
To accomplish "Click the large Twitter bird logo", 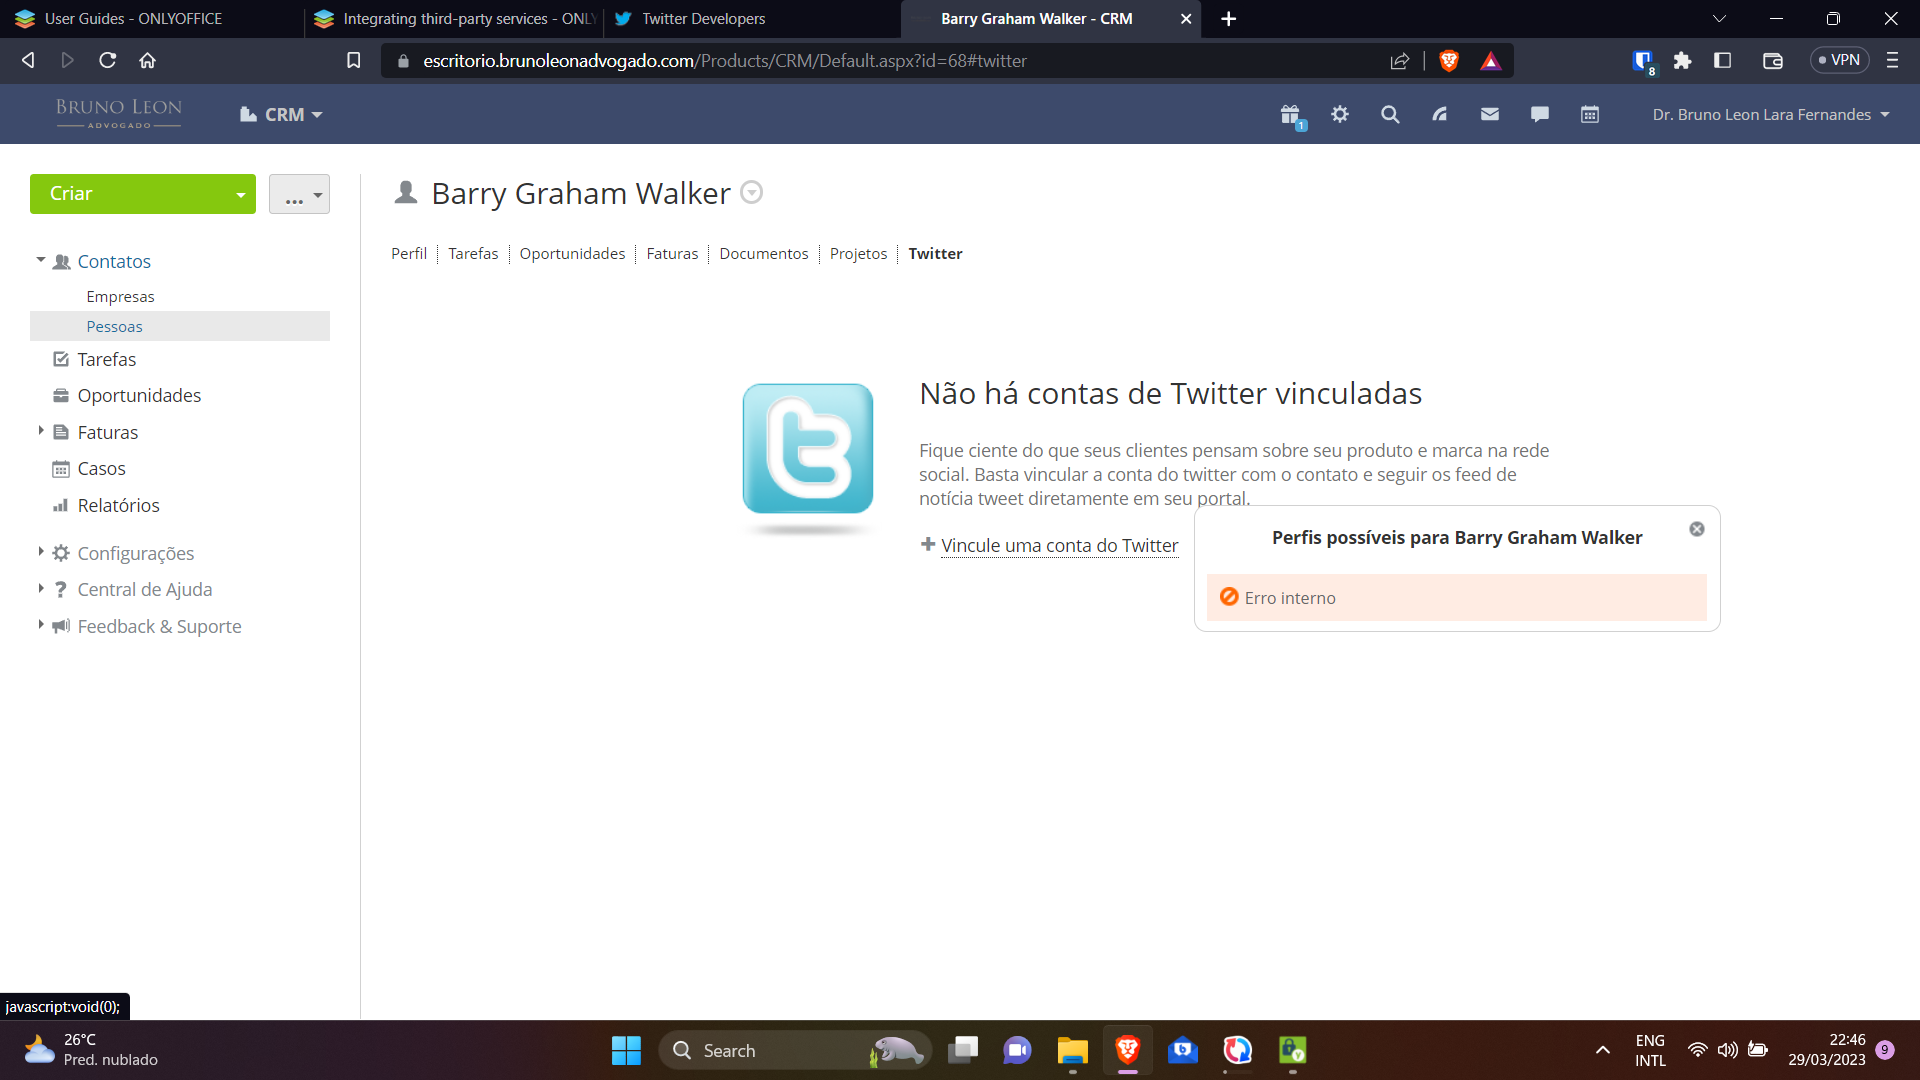I will (808, 449).
